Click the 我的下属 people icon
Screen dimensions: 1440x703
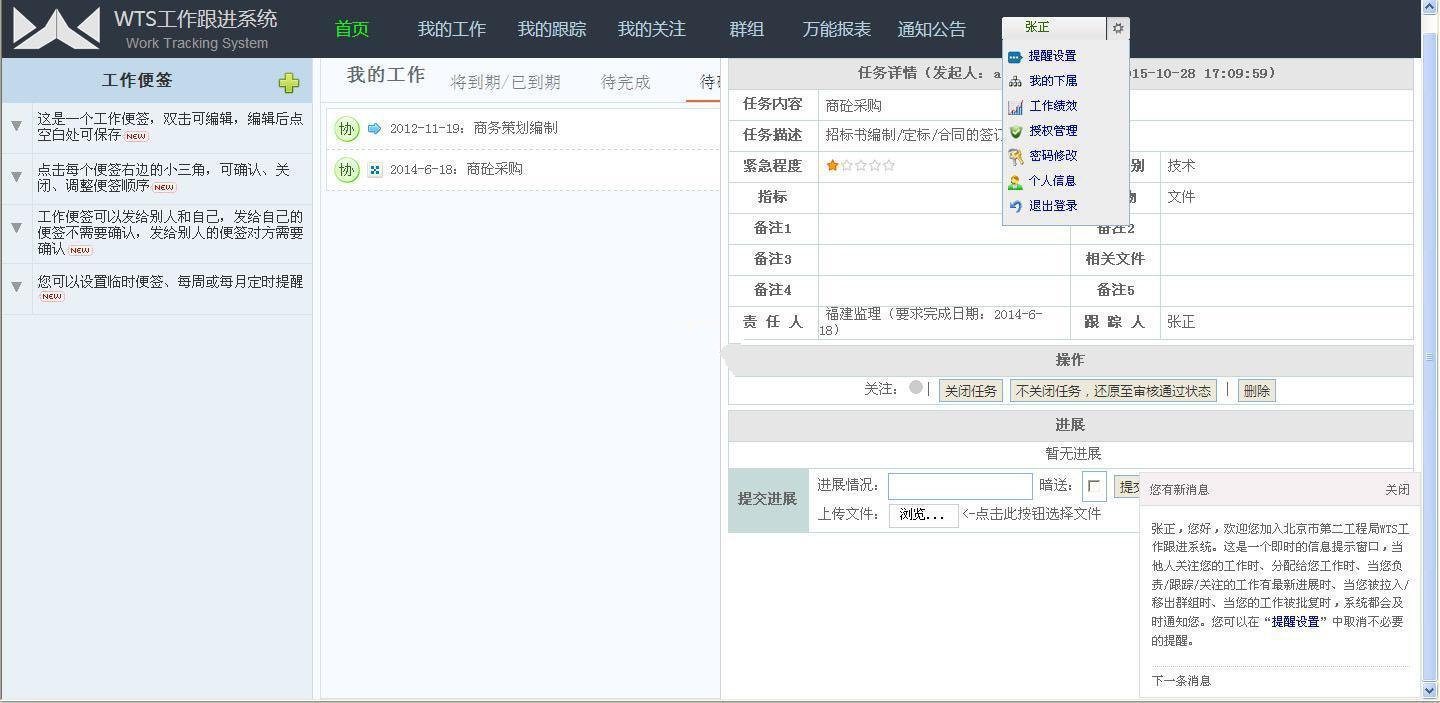point(1016,80)
